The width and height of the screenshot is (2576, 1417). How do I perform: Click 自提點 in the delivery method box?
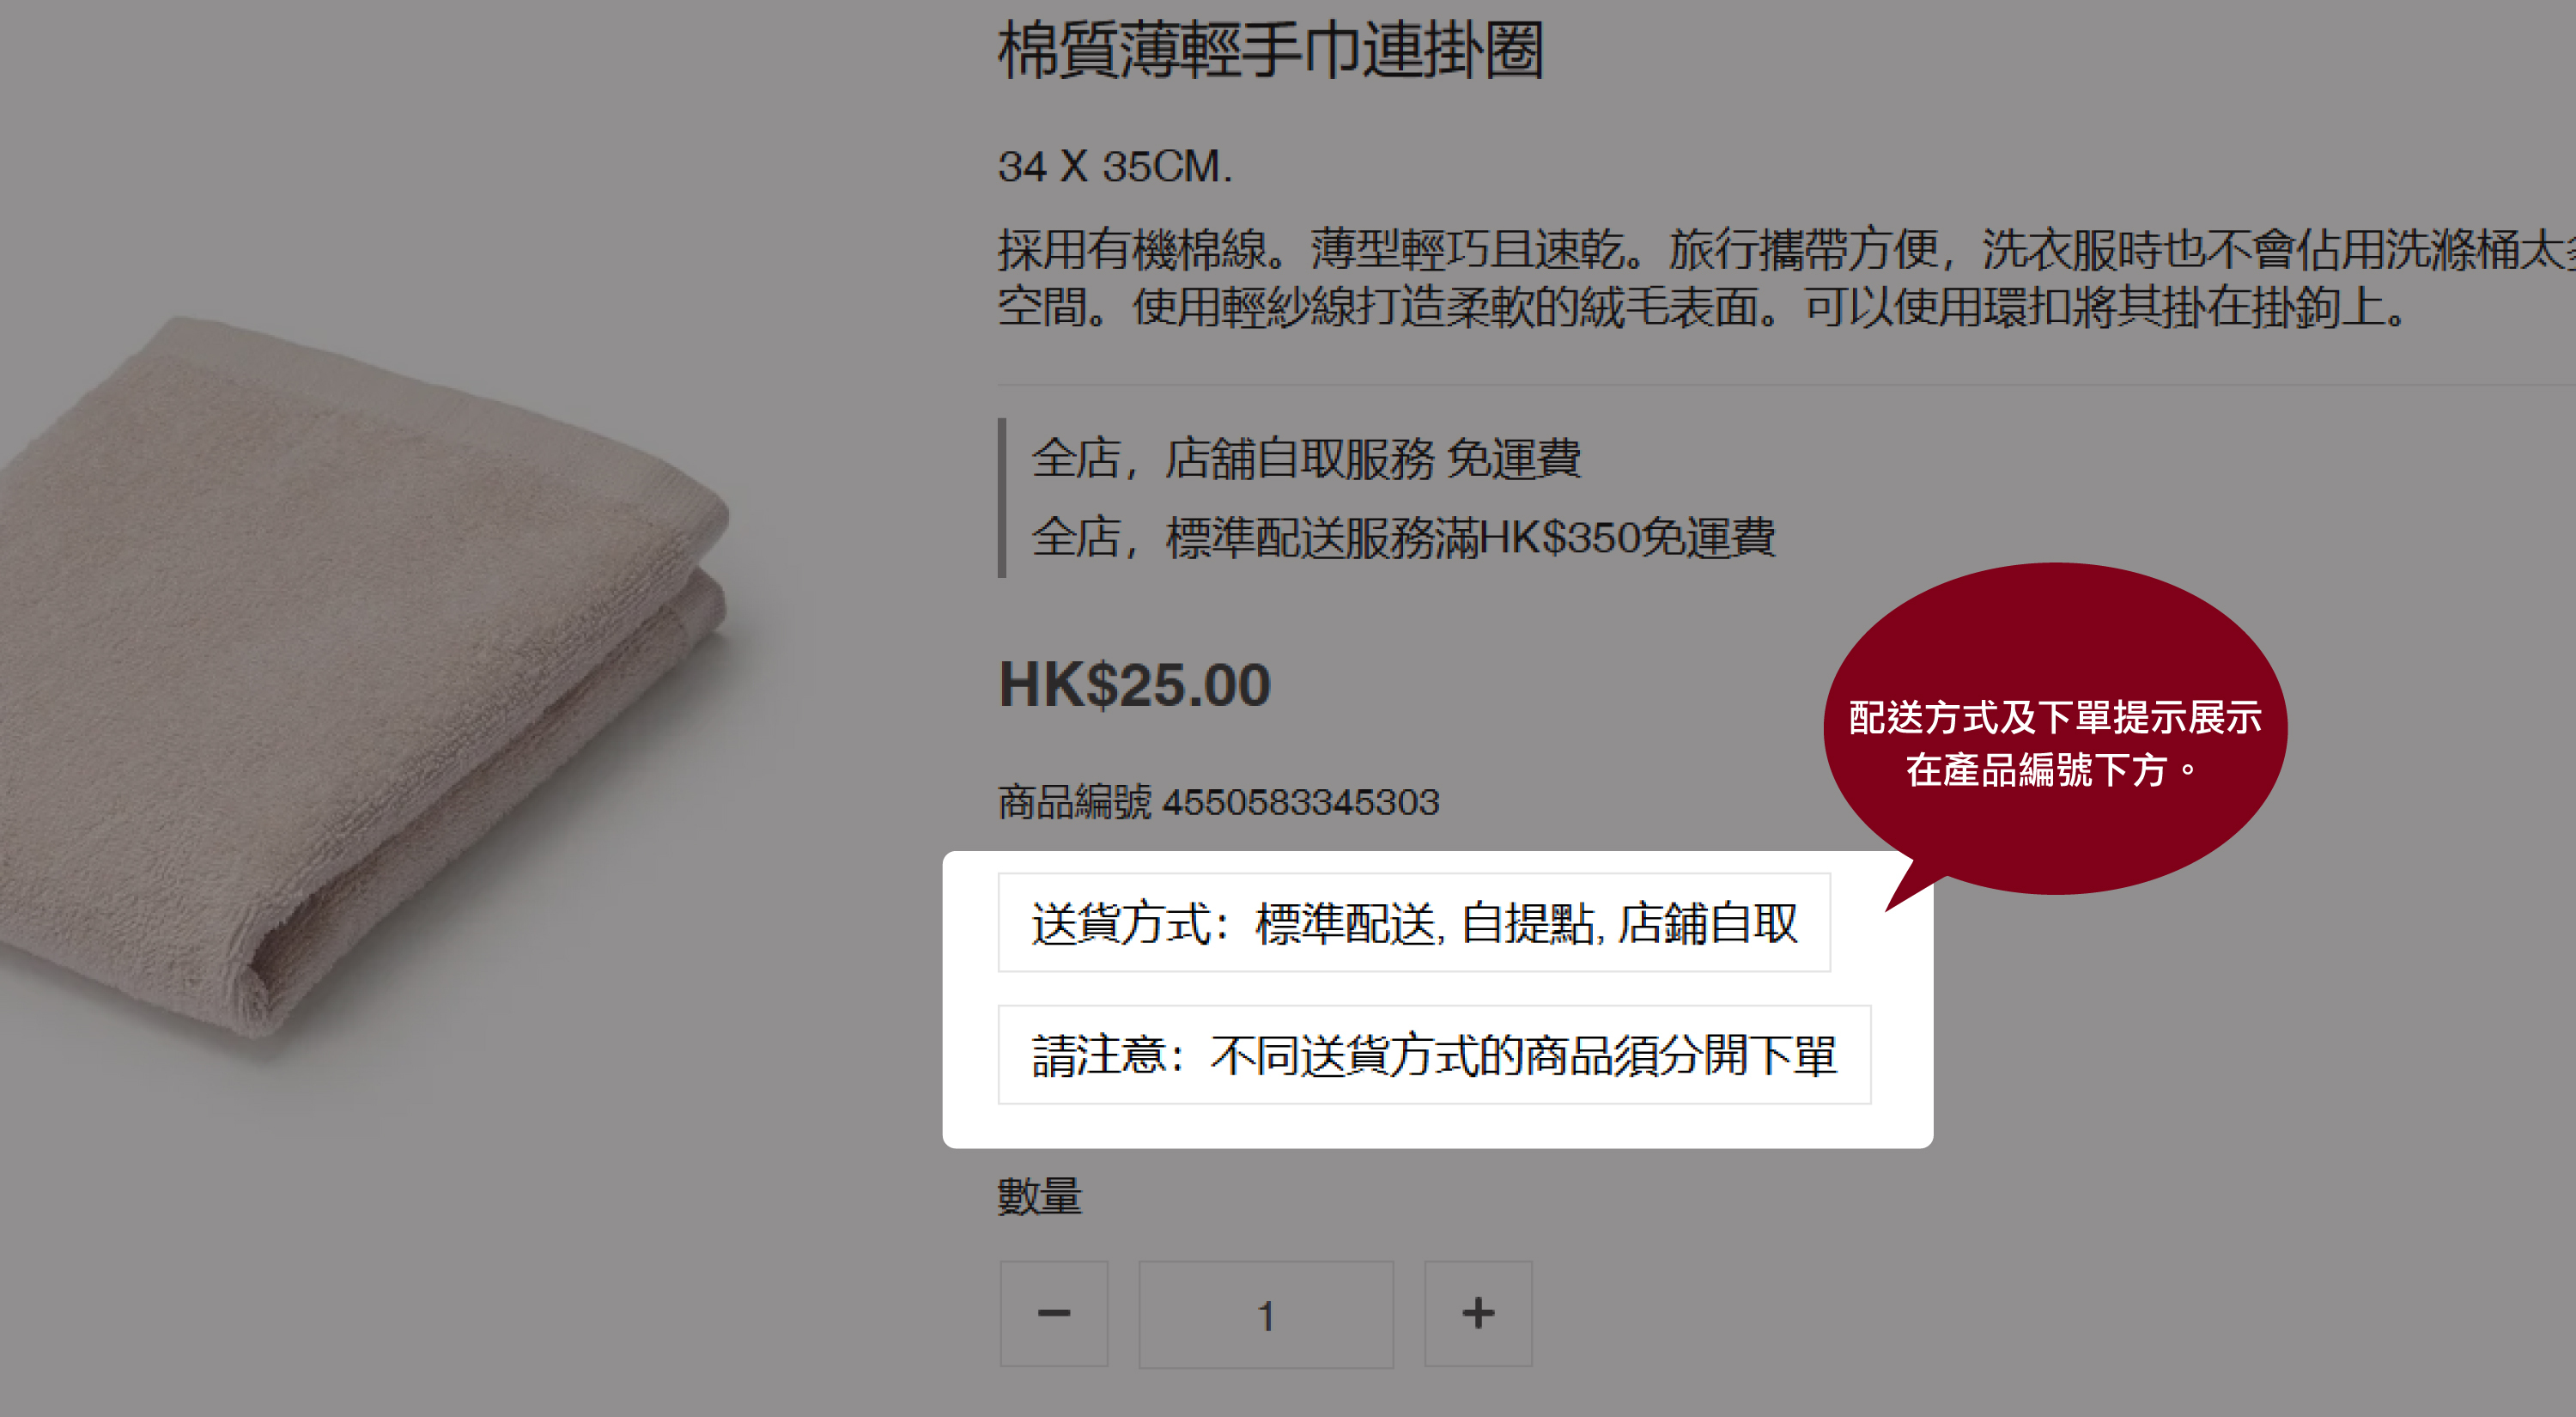[1528, 923]
